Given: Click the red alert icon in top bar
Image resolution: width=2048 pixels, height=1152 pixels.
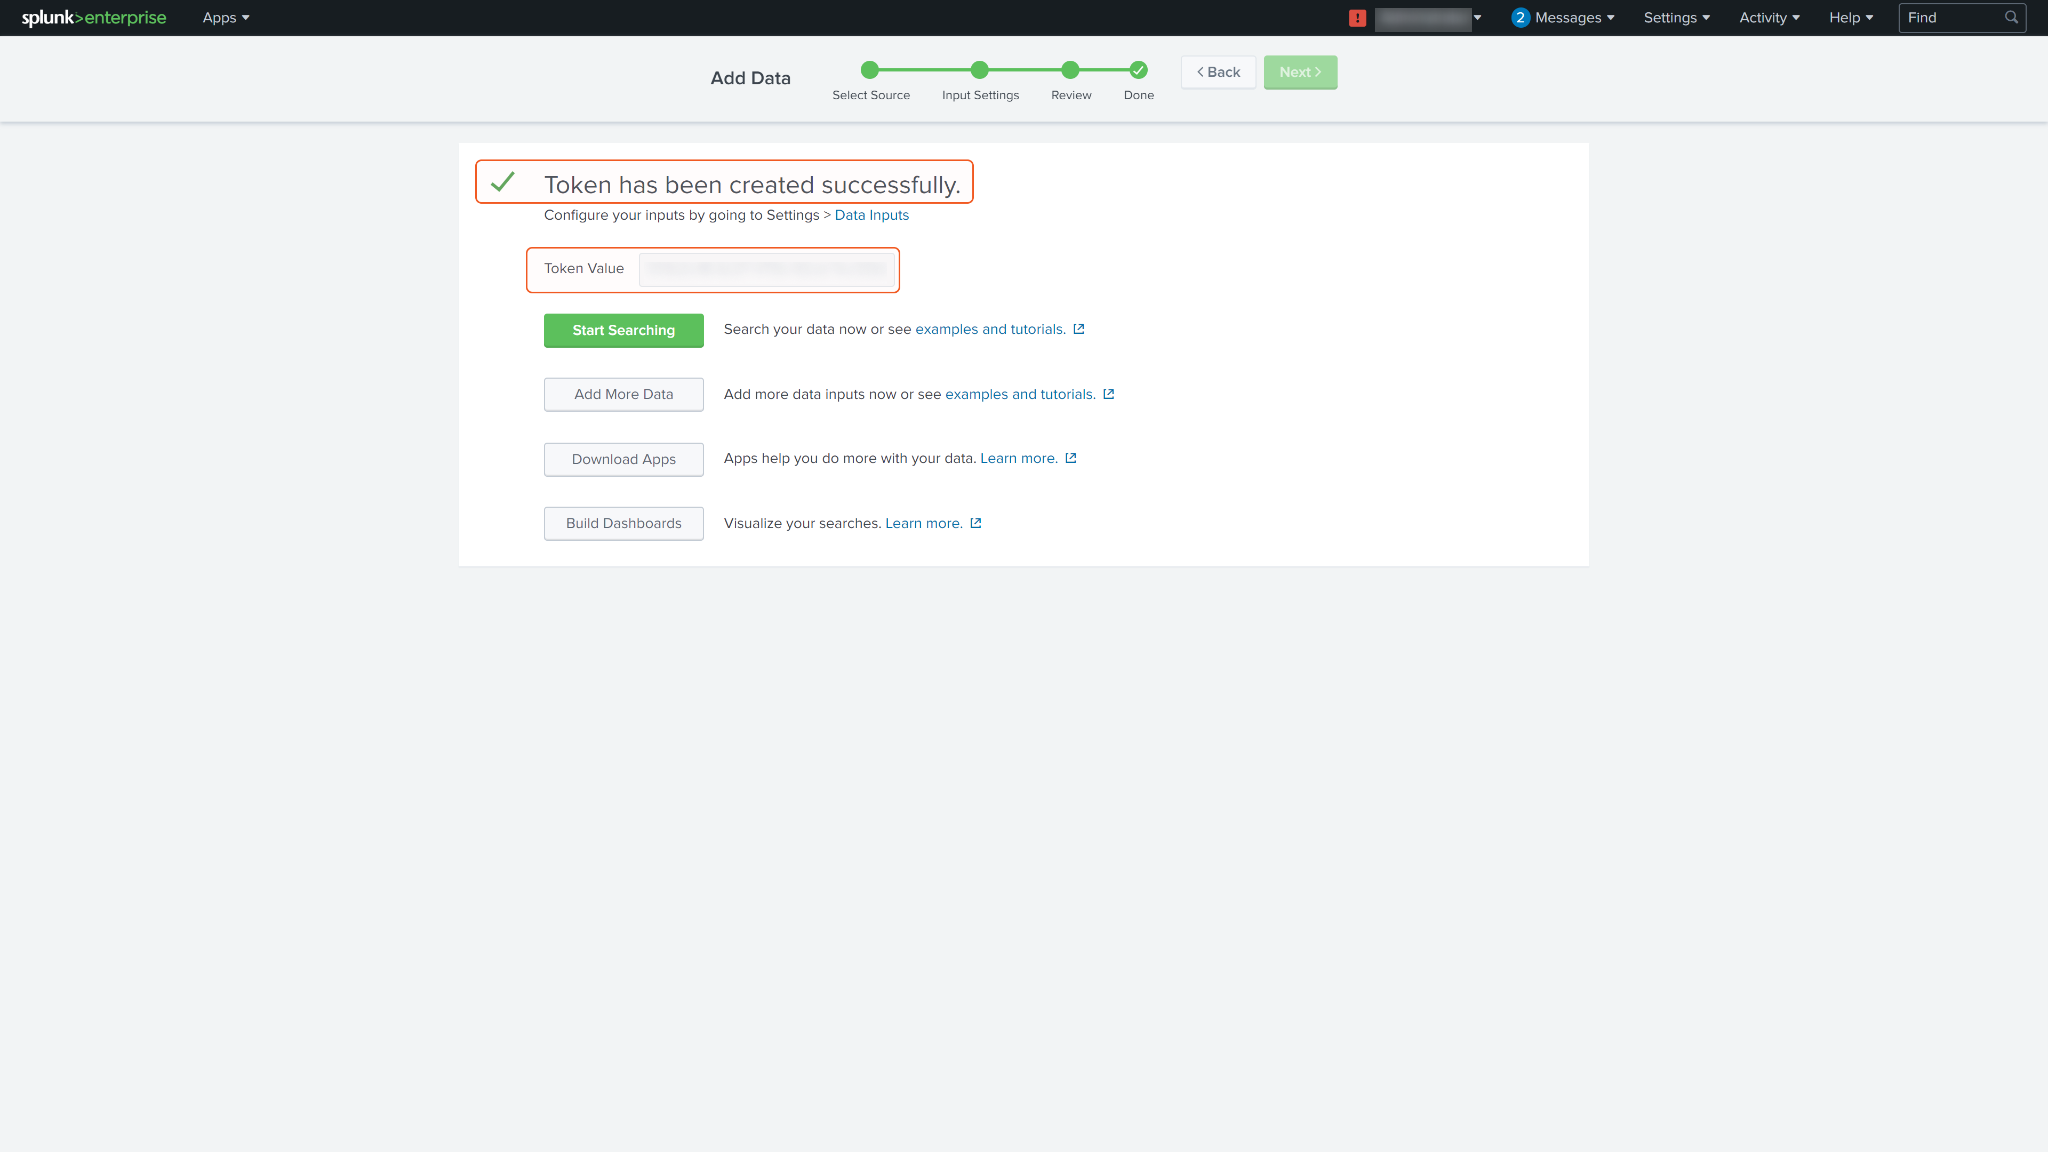Looking at the screenshot, I should 1357,18.
